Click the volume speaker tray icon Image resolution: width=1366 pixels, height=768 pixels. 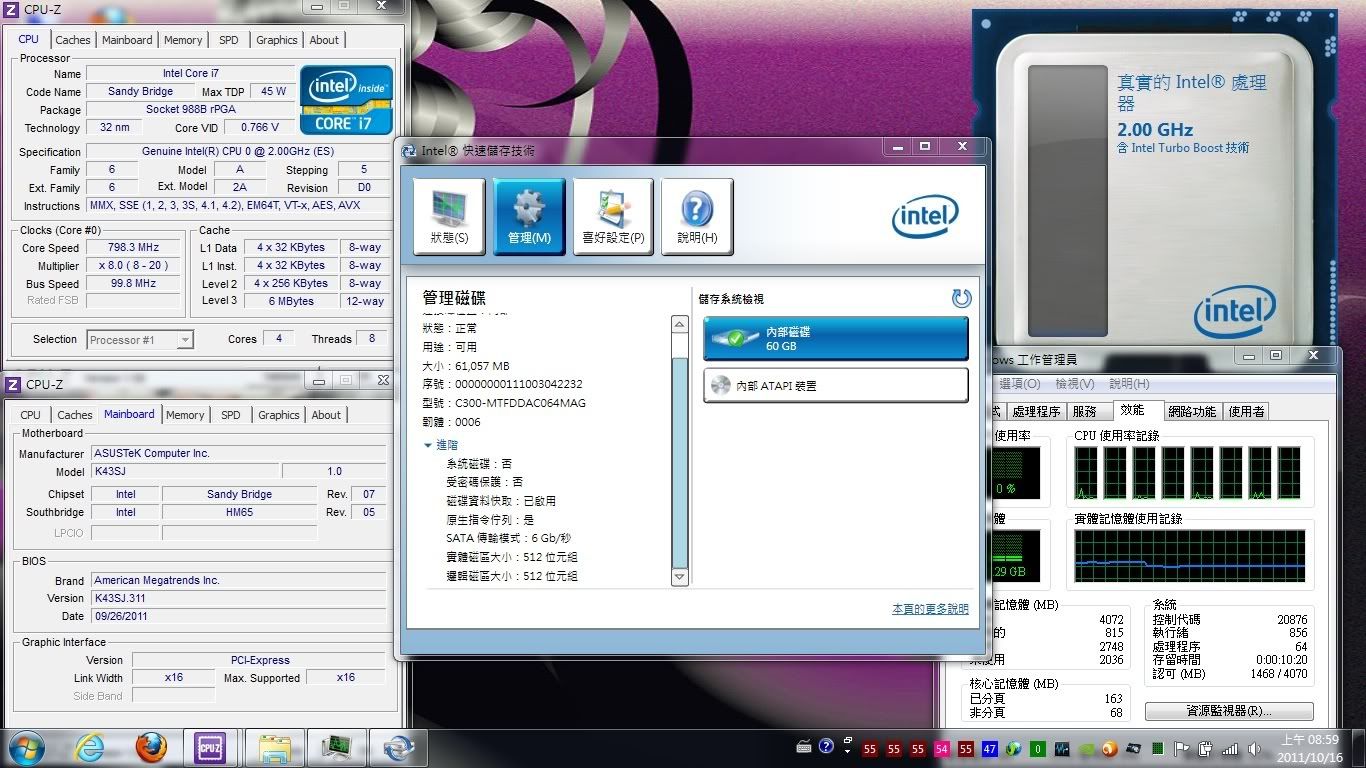click(x=1254, y=749)
